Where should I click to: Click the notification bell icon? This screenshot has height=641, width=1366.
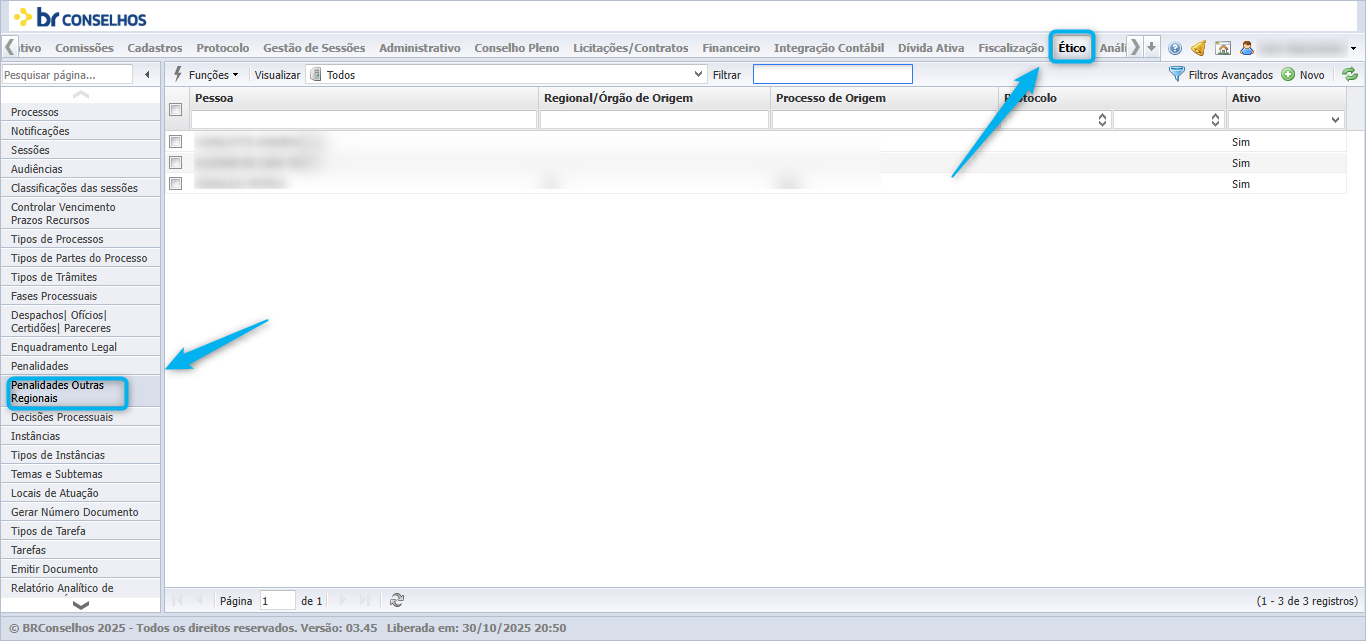1198,48
